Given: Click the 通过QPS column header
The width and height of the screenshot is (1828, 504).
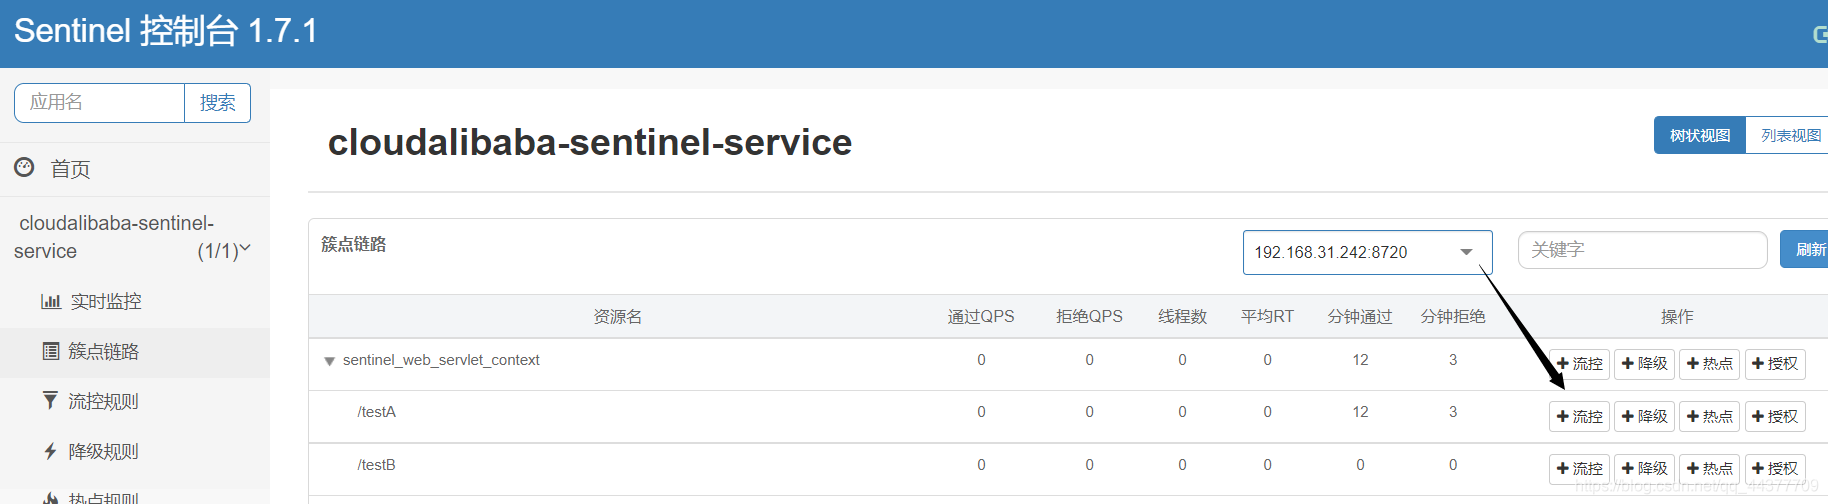Looking at the screenshot, I should (981, 317).
